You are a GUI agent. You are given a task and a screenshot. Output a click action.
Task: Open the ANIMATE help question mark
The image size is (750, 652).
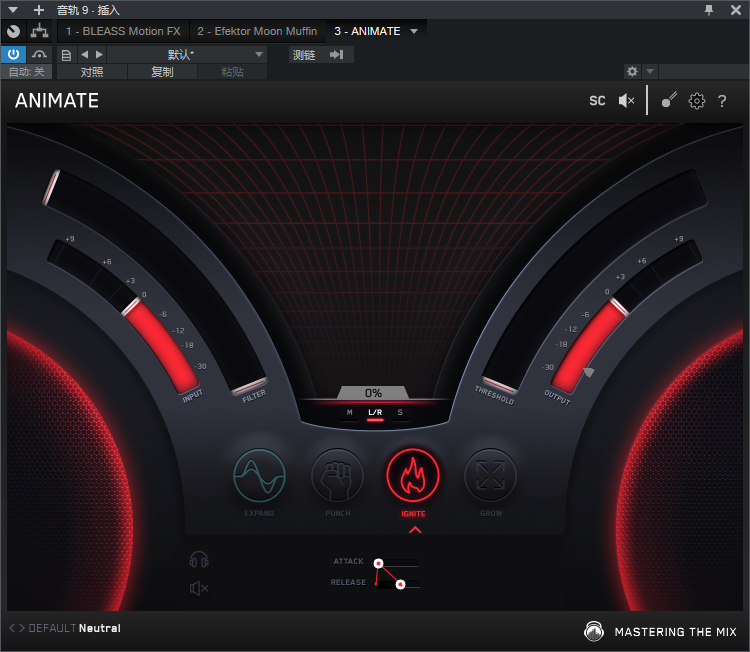(x=722, y=101)
